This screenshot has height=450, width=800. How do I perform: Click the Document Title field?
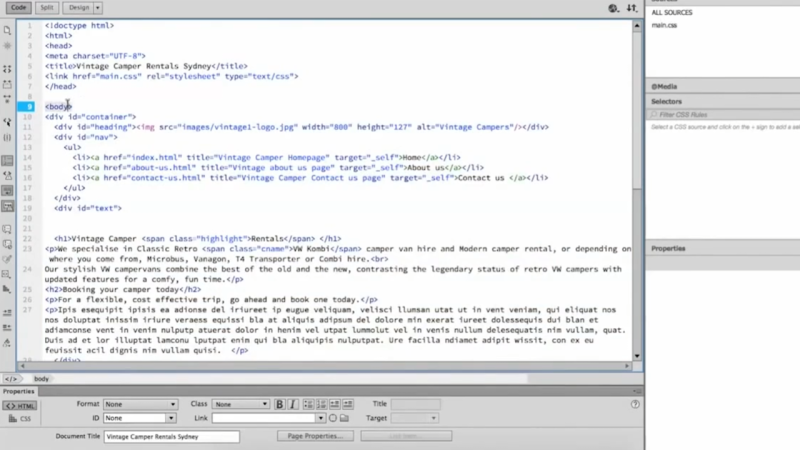(x=171, y=437)
